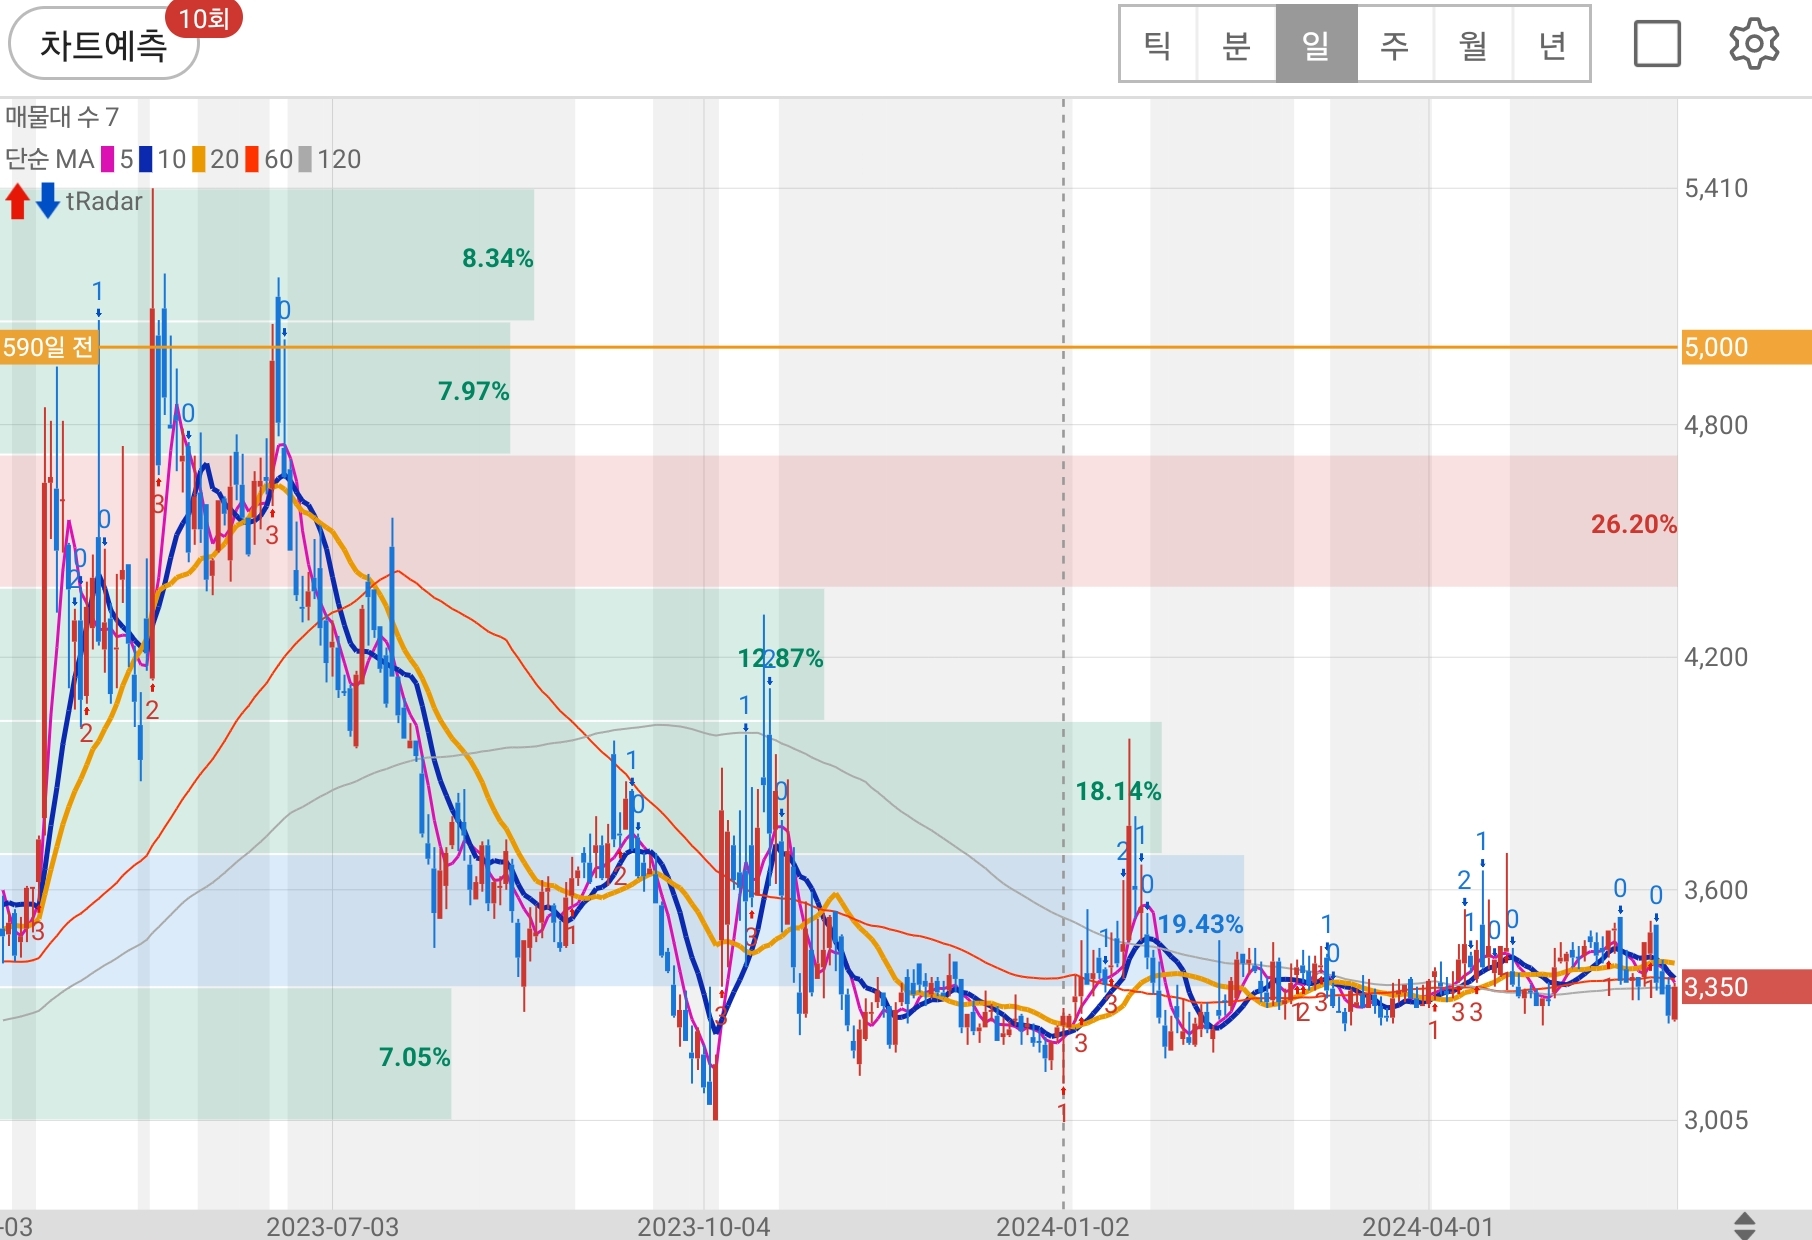
Task: Click the 8.34% volume profile label
Action: tap(497, 258)
